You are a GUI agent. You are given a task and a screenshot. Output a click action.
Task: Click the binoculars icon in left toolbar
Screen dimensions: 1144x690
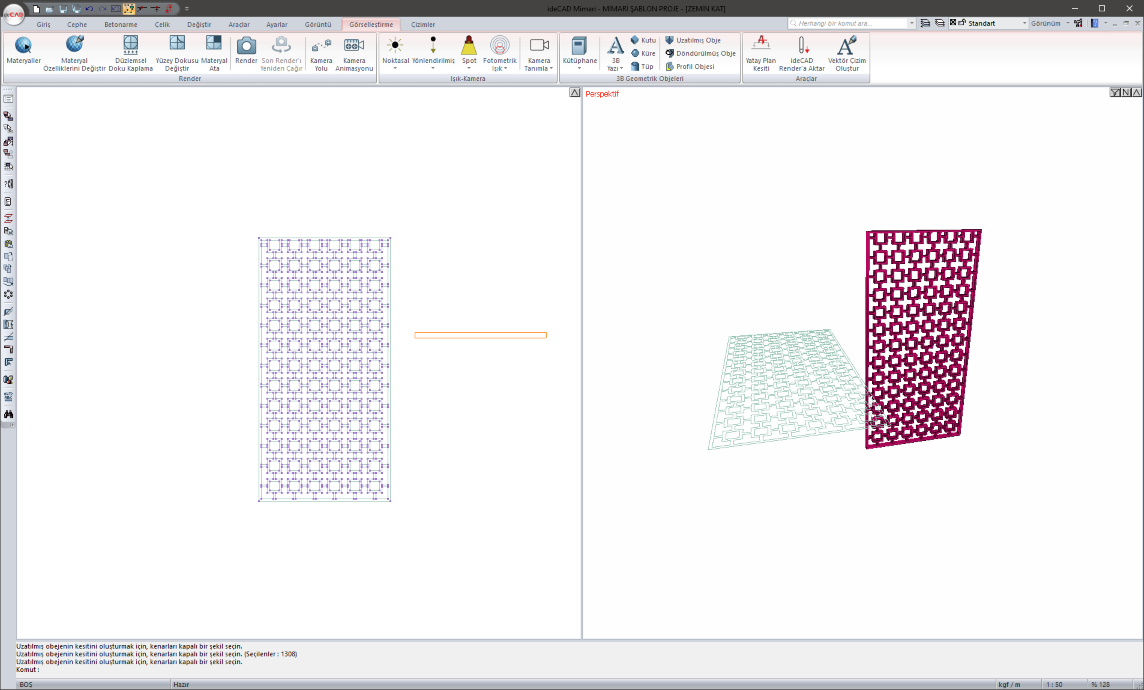pos(8,414)
